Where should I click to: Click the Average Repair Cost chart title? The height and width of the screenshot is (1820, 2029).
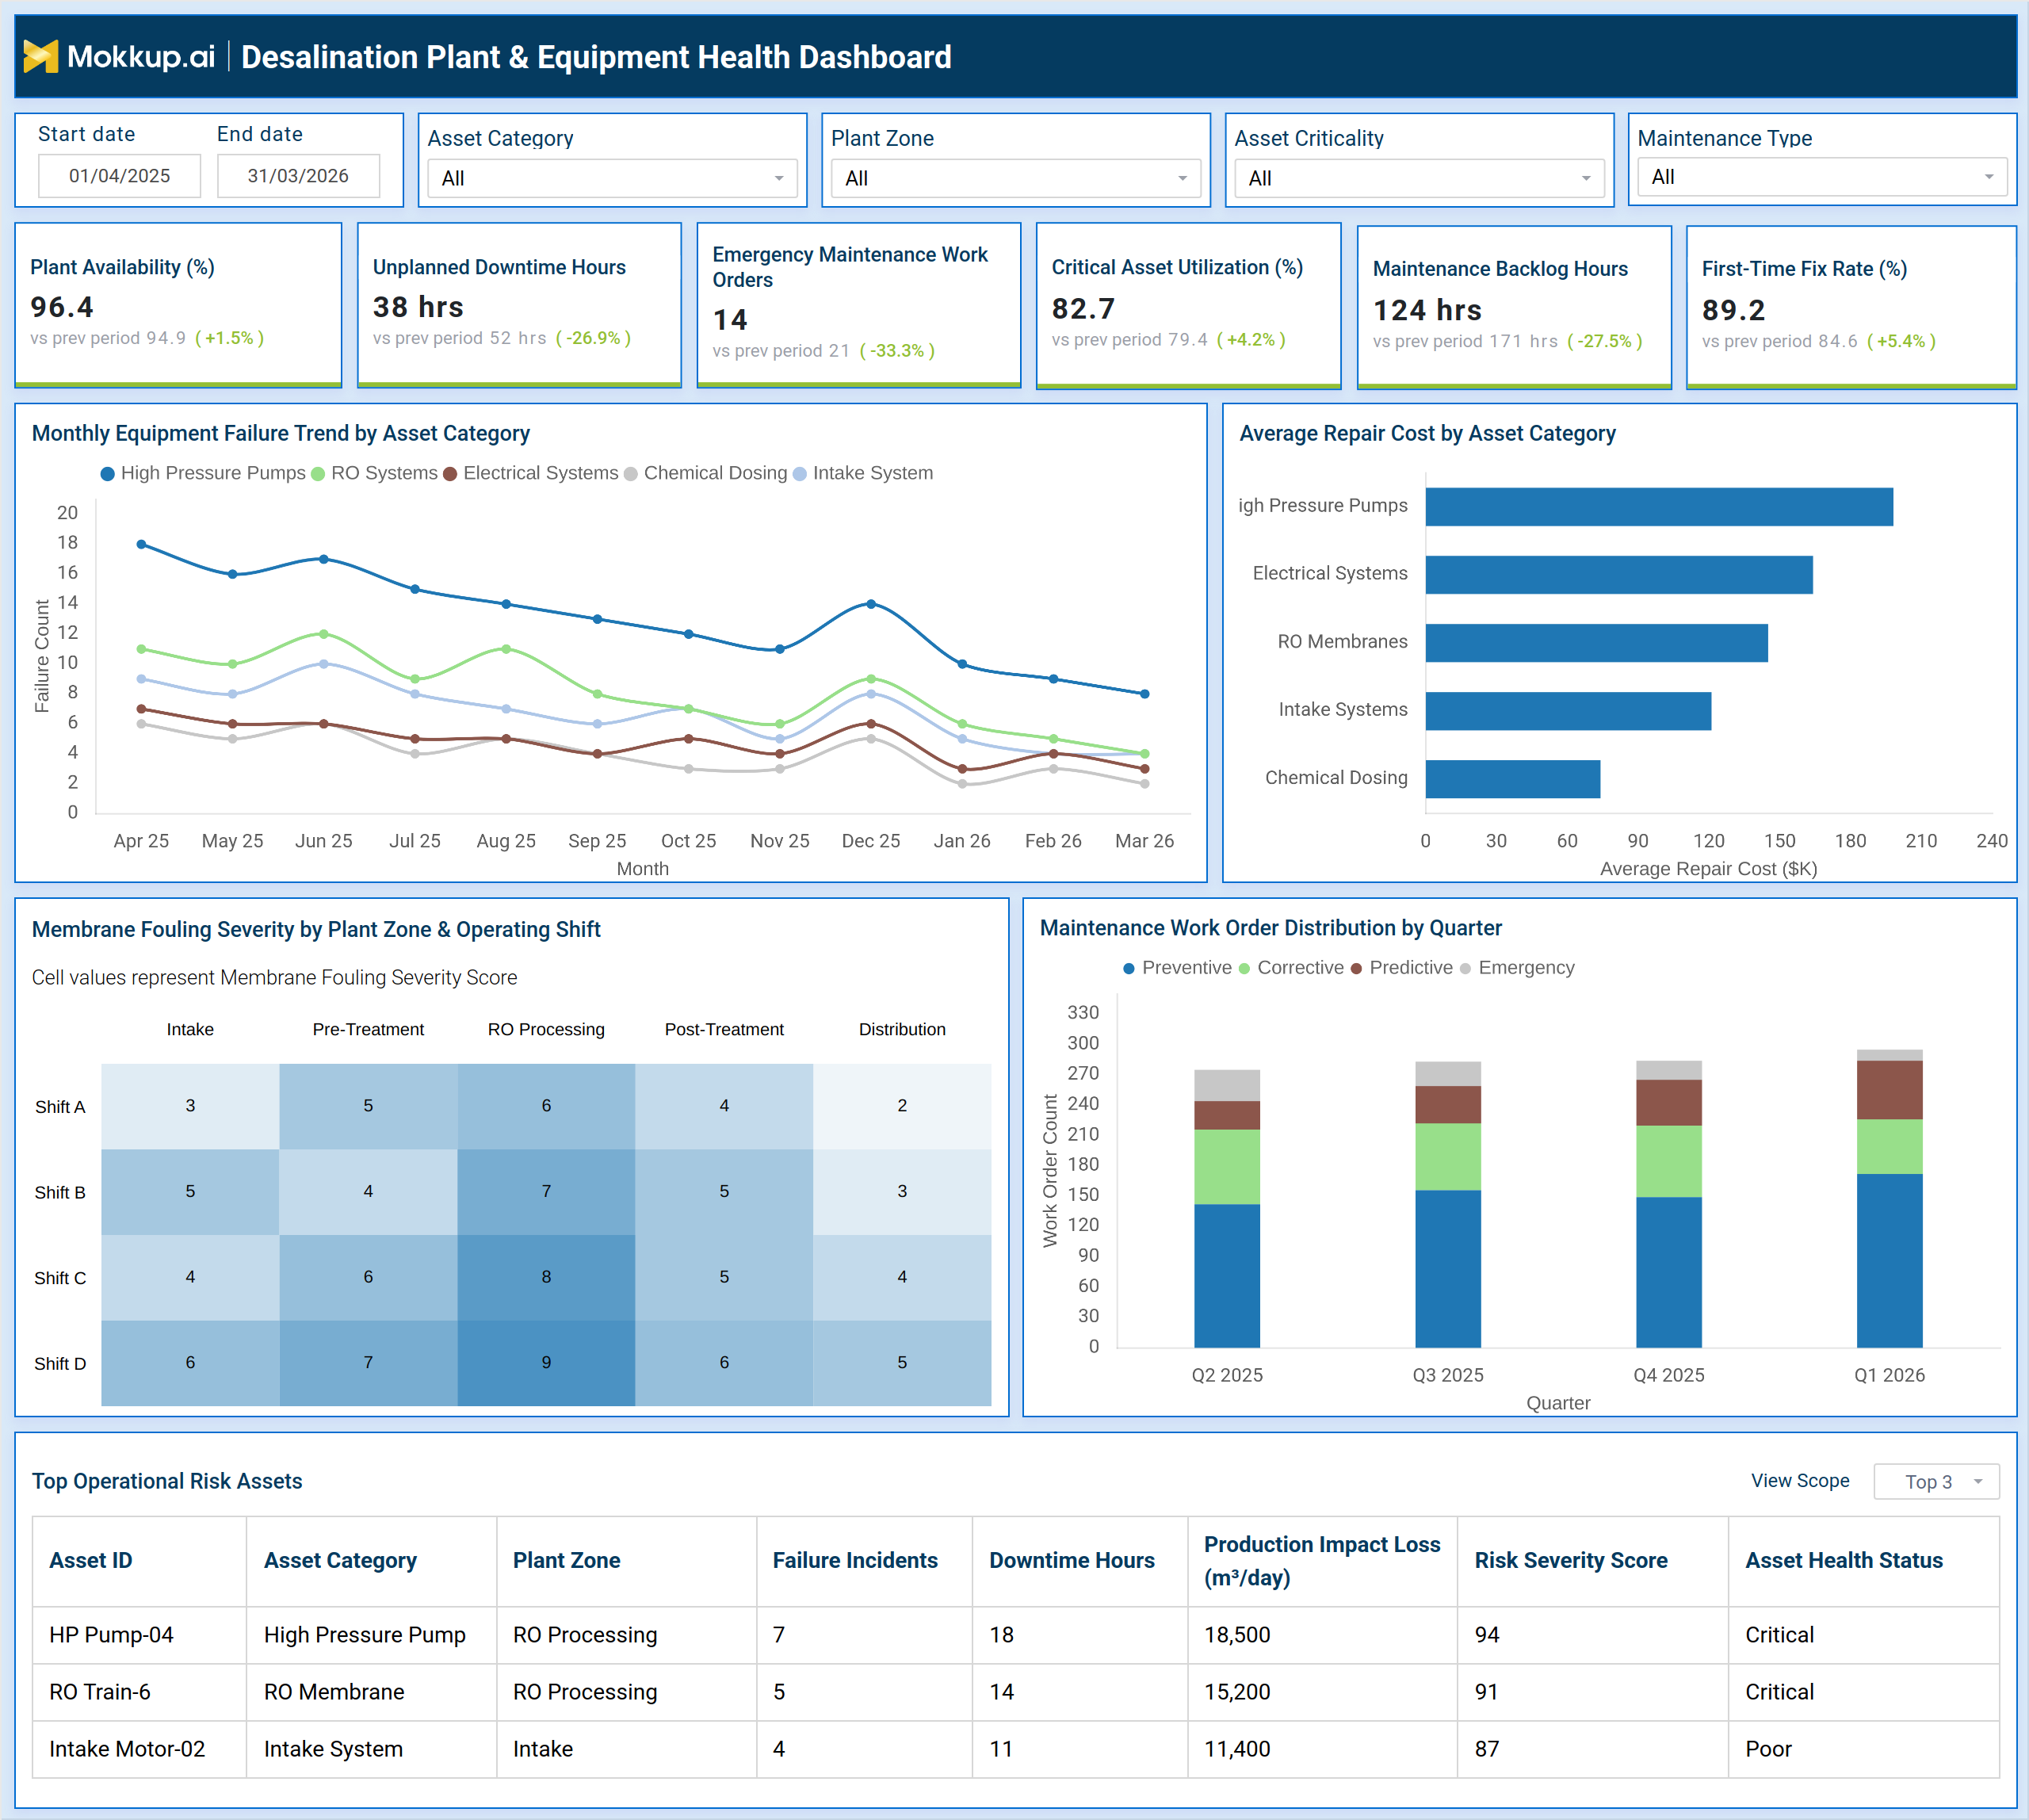click(x=1427, y=434)
